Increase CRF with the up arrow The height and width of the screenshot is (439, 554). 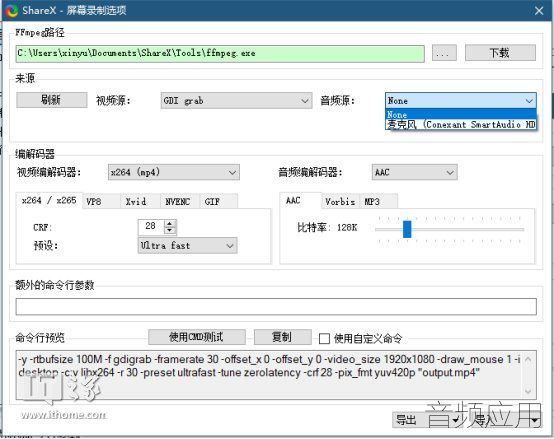coord(170,223)
